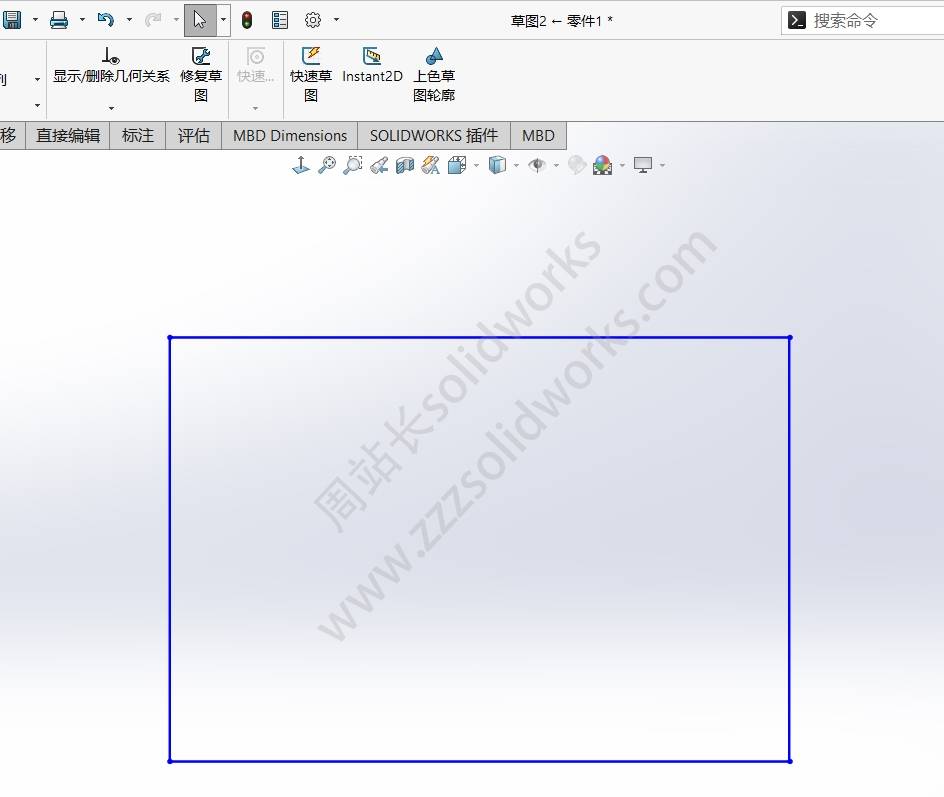This screenshot has width=944, height=797.
Task: Switch to the 直接编辑 tab
Action: click(x=67, y=135)
